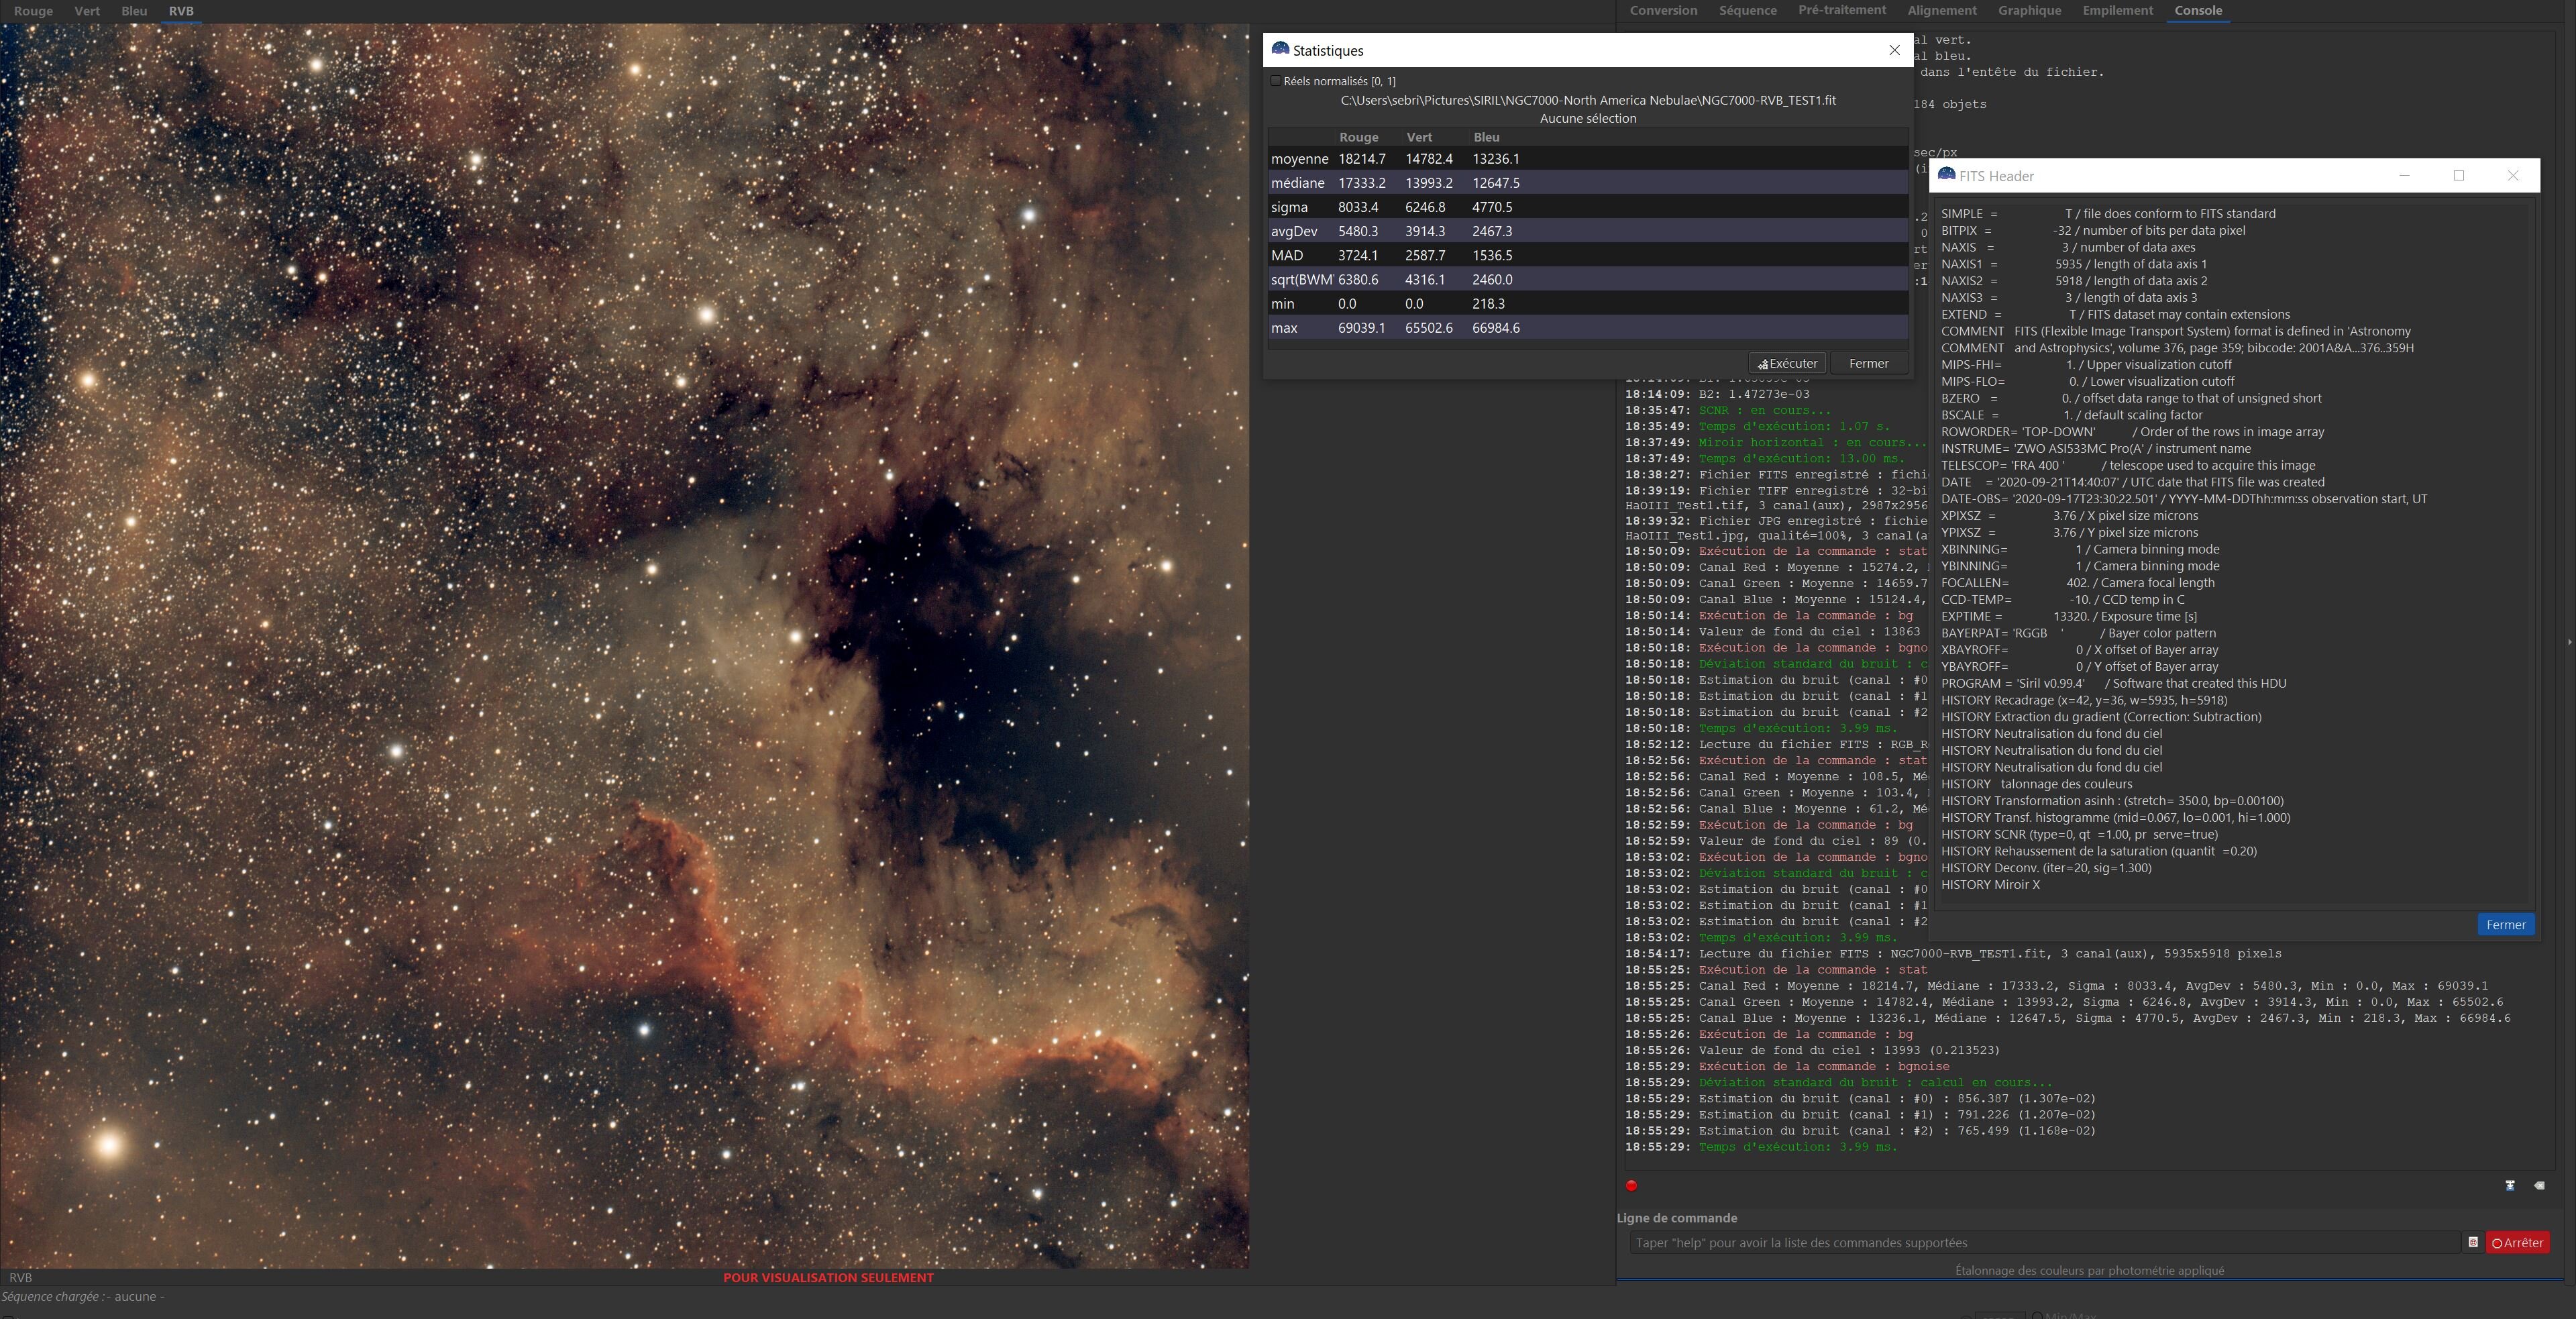Click Fermer in the Statistiques dialog
2576x1319 pixels.
1868,363
